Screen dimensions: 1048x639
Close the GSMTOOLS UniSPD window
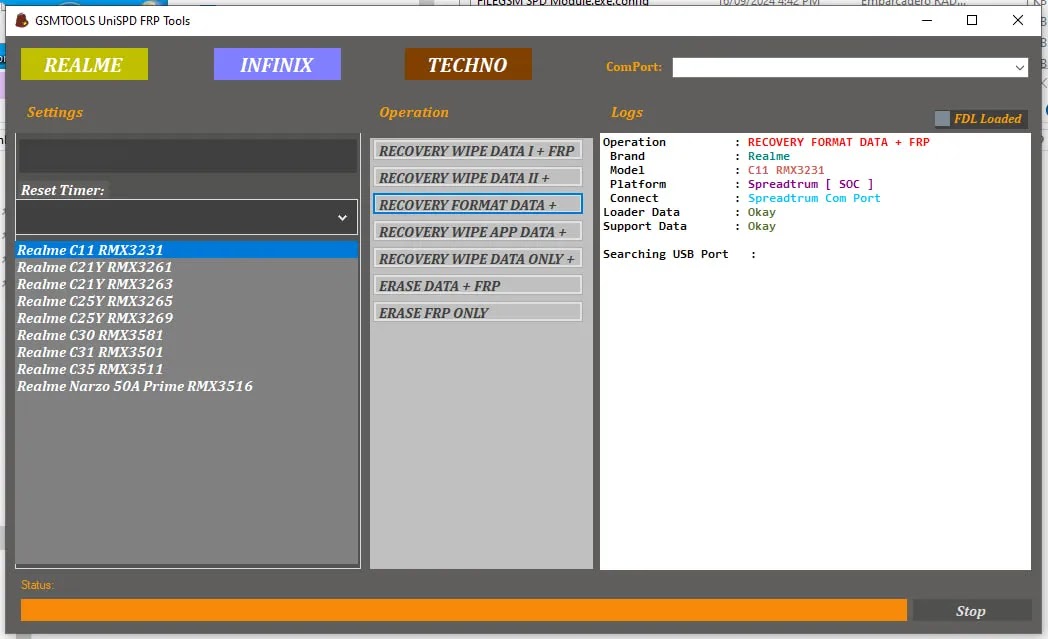point(1017,20)
